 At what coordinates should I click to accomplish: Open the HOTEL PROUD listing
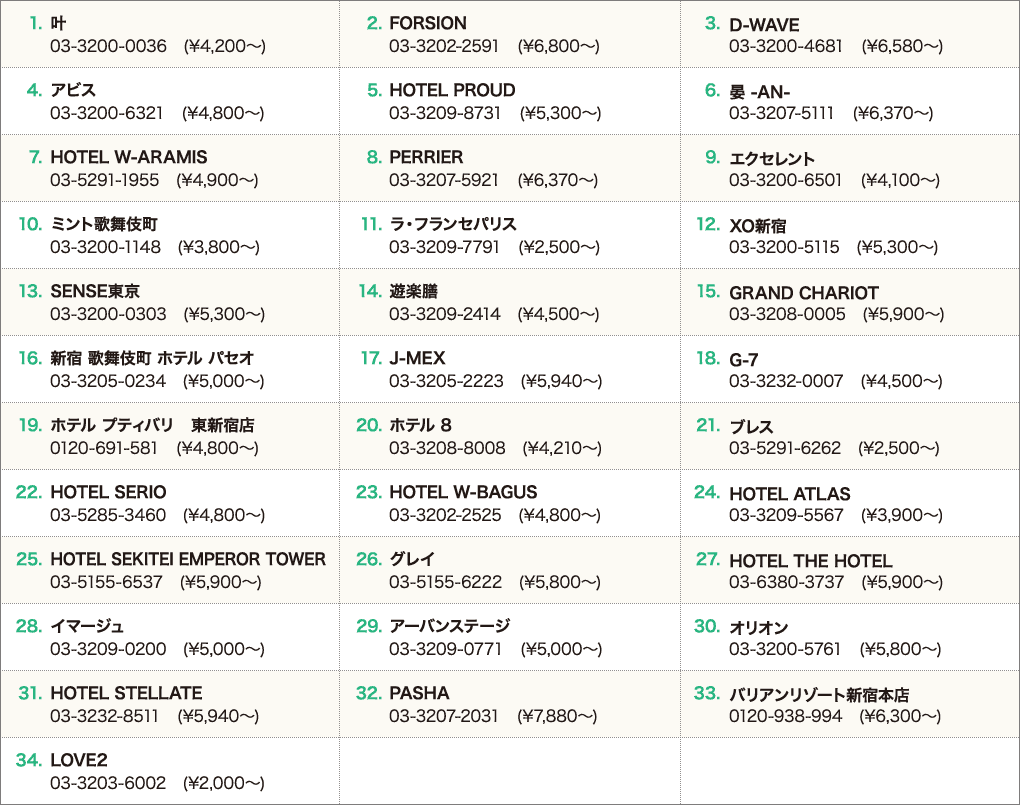point(452,90)
